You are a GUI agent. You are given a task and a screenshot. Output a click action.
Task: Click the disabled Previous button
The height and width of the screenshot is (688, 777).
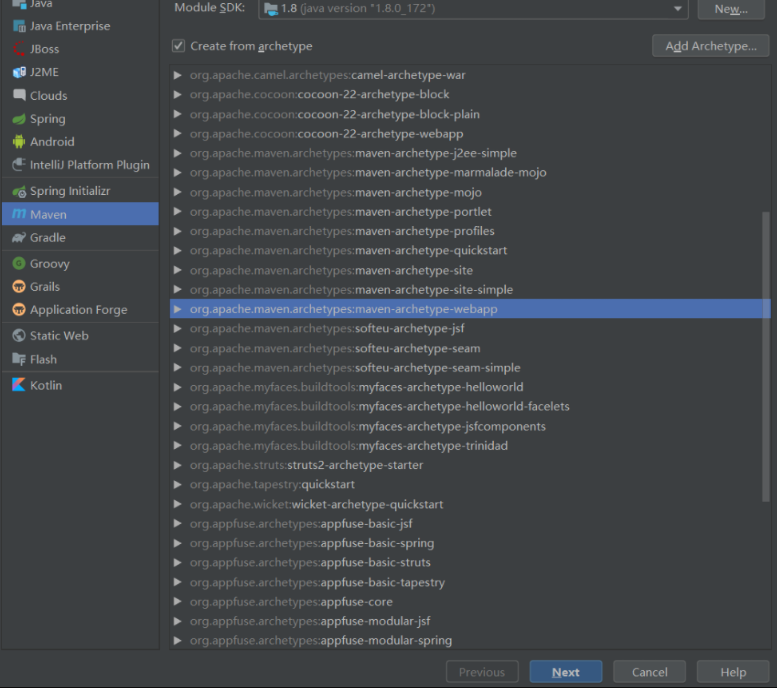click(482, 672)
